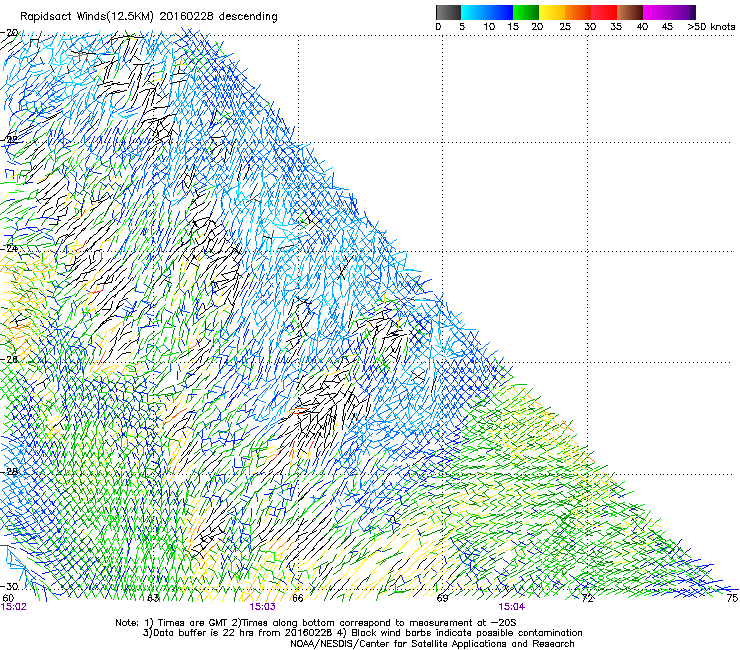
Task: Click the longitude label 60
Action: [8, 598]
